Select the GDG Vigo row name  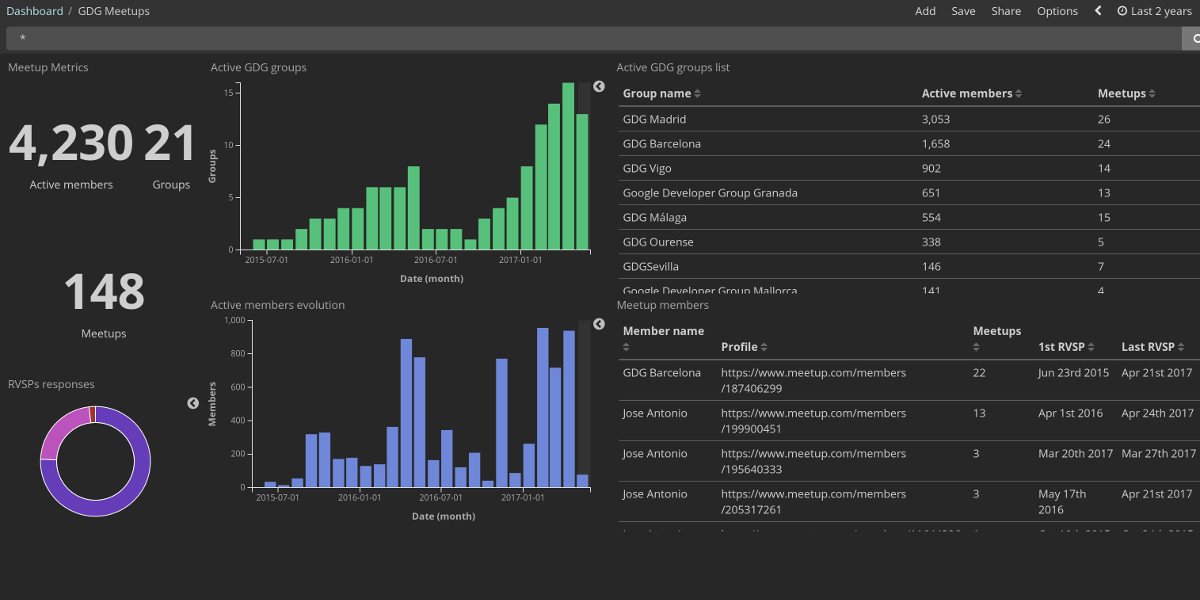tap(647, 168)
